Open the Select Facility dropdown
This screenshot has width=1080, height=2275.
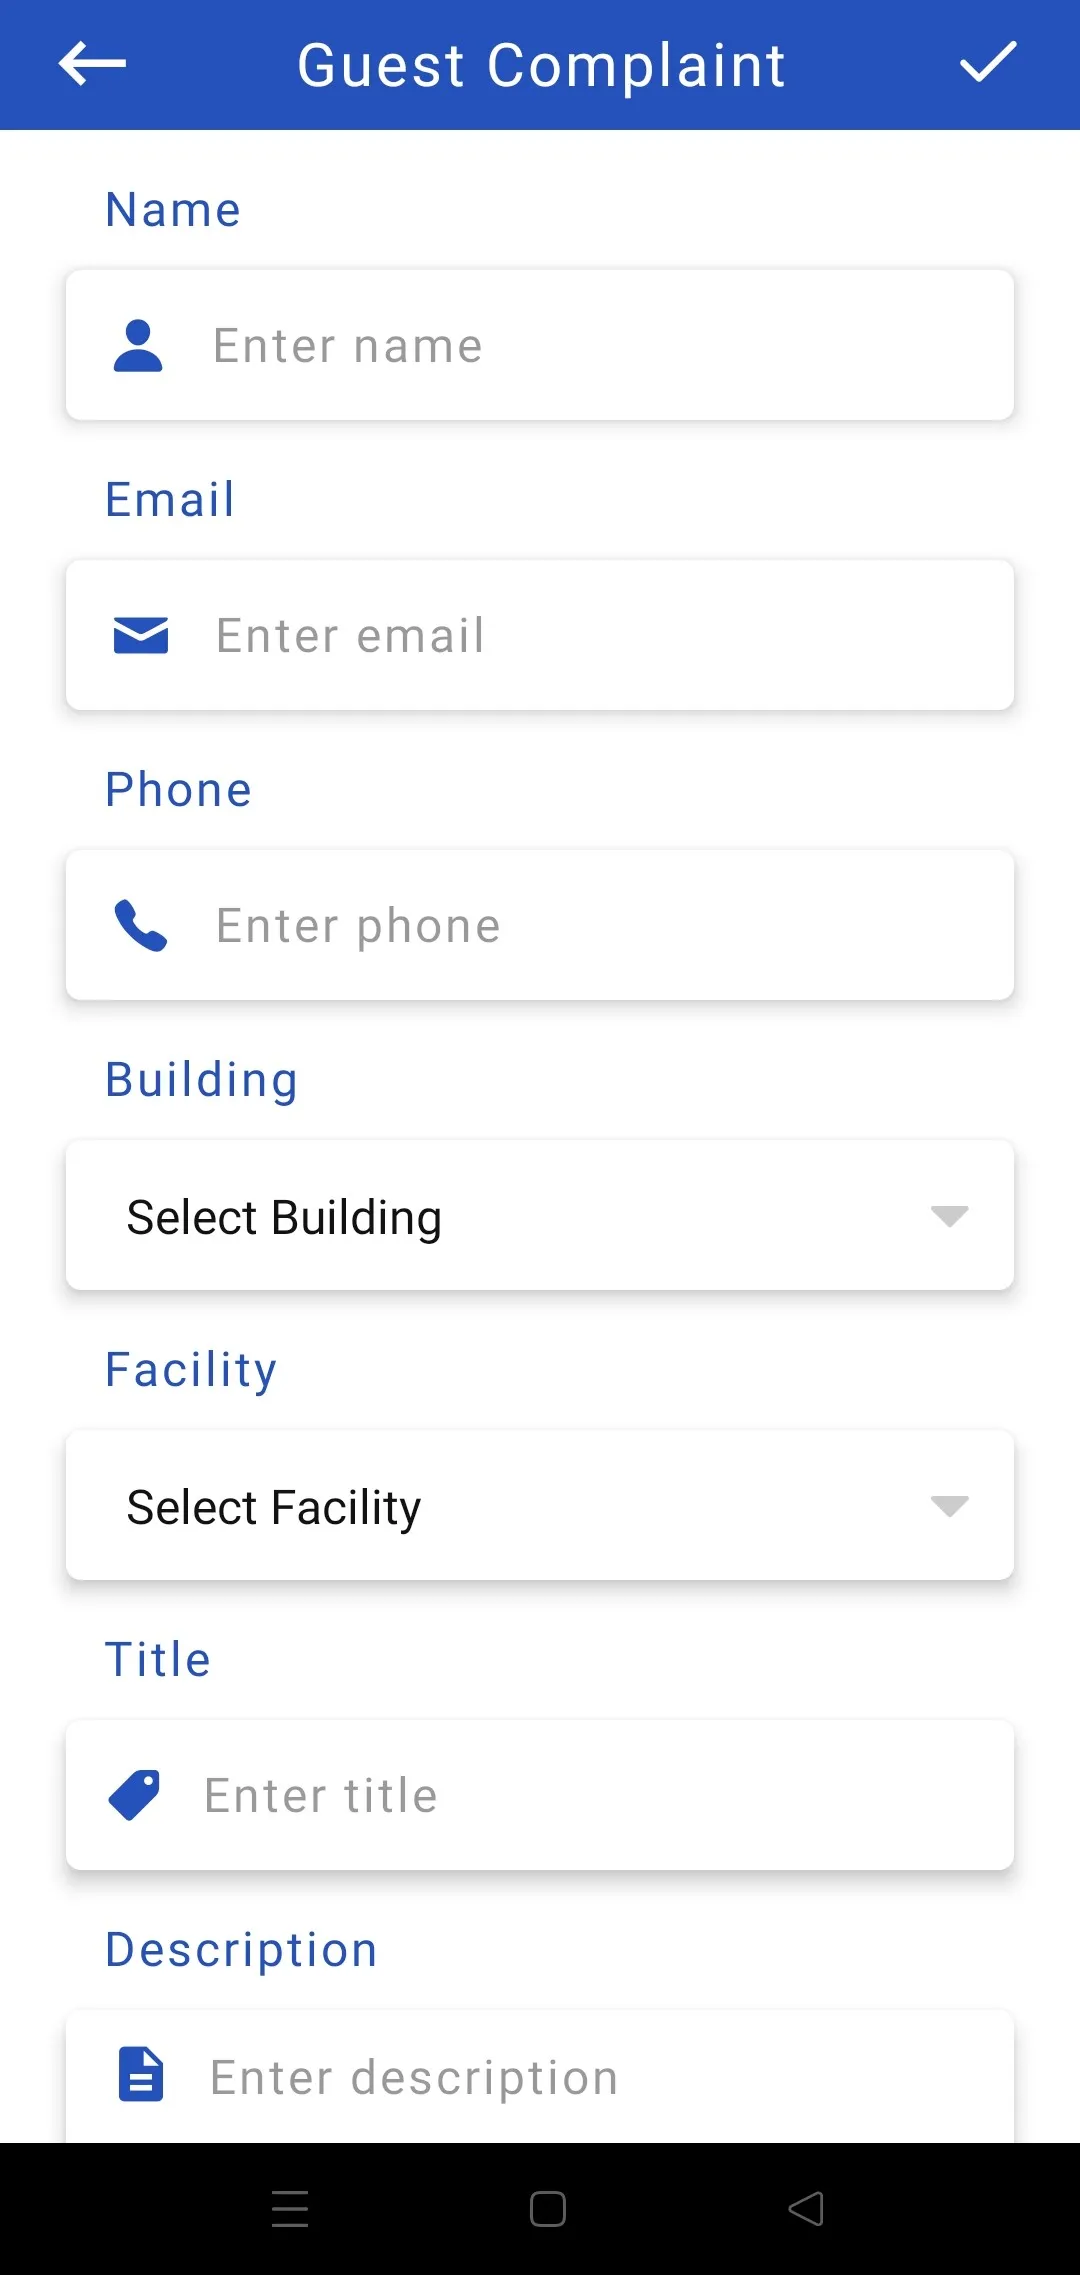pos(540,1505)
